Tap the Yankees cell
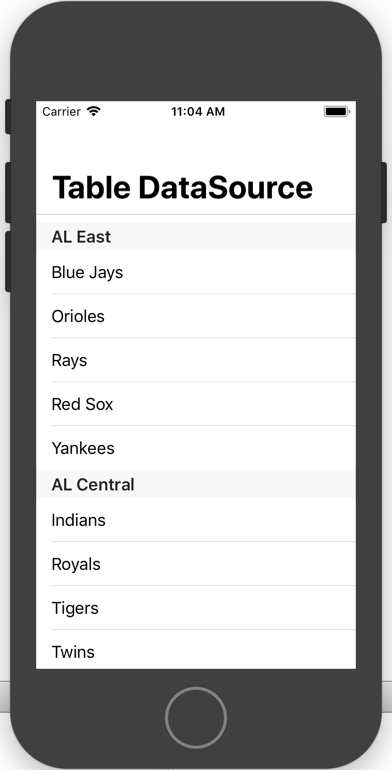 [196, 448]
